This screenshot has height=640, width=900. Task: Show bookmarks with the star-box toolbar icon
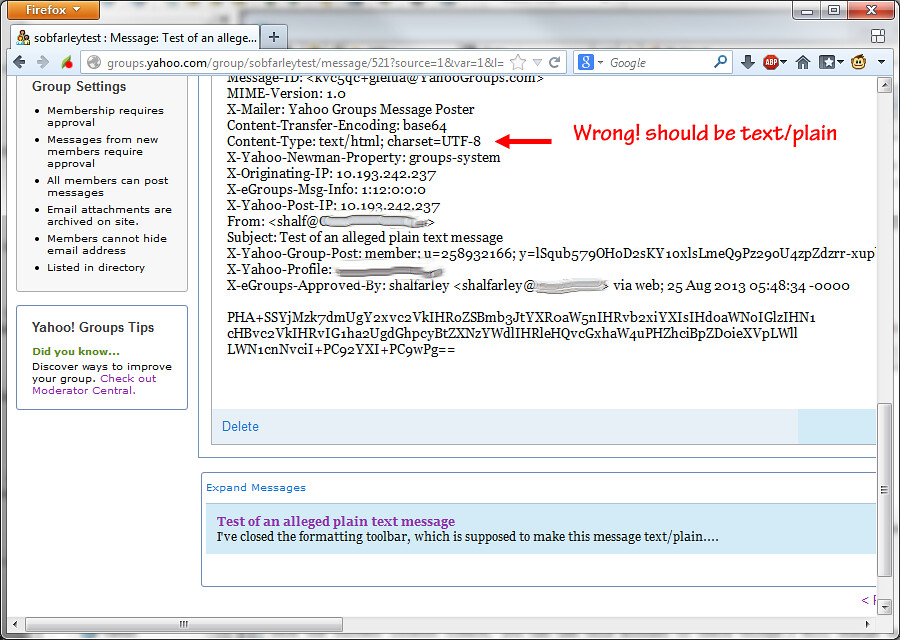pyautogui.click(x=827, y=62)
